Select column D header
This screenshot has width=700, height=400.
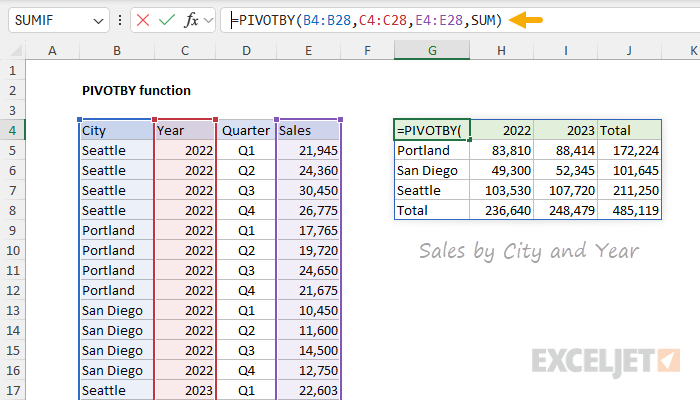click(x=246, y=50)
